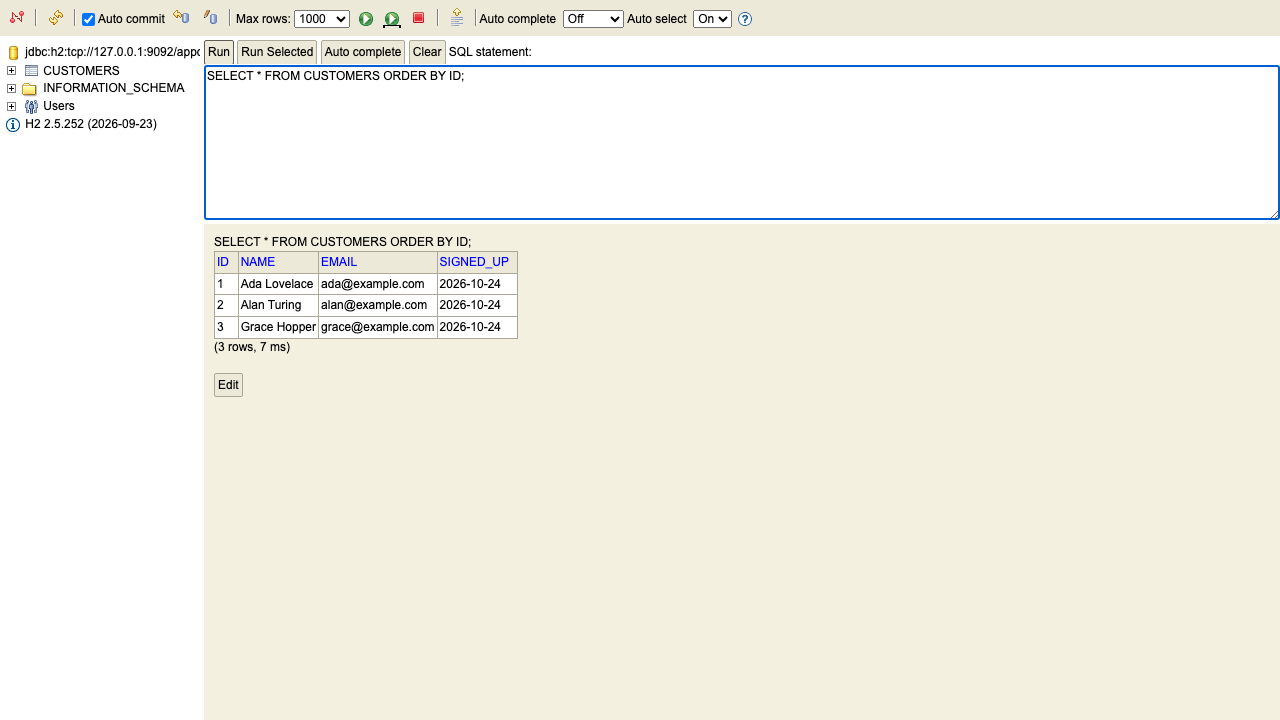Click the H2 2.5.252 version text

91,124
